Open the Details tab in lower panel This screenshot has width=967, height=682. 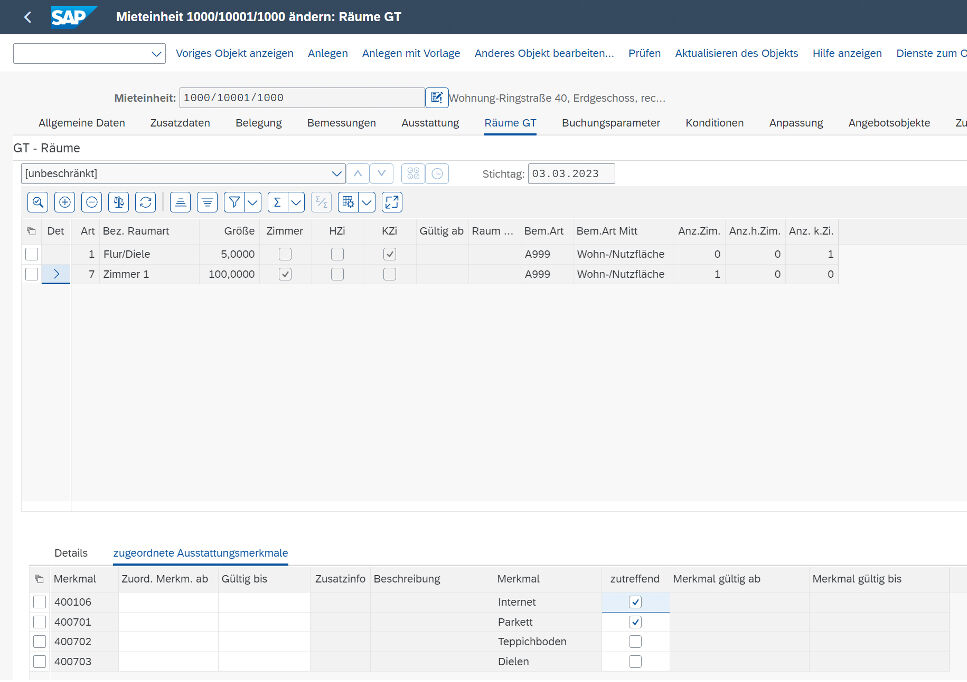coord(71,553)
